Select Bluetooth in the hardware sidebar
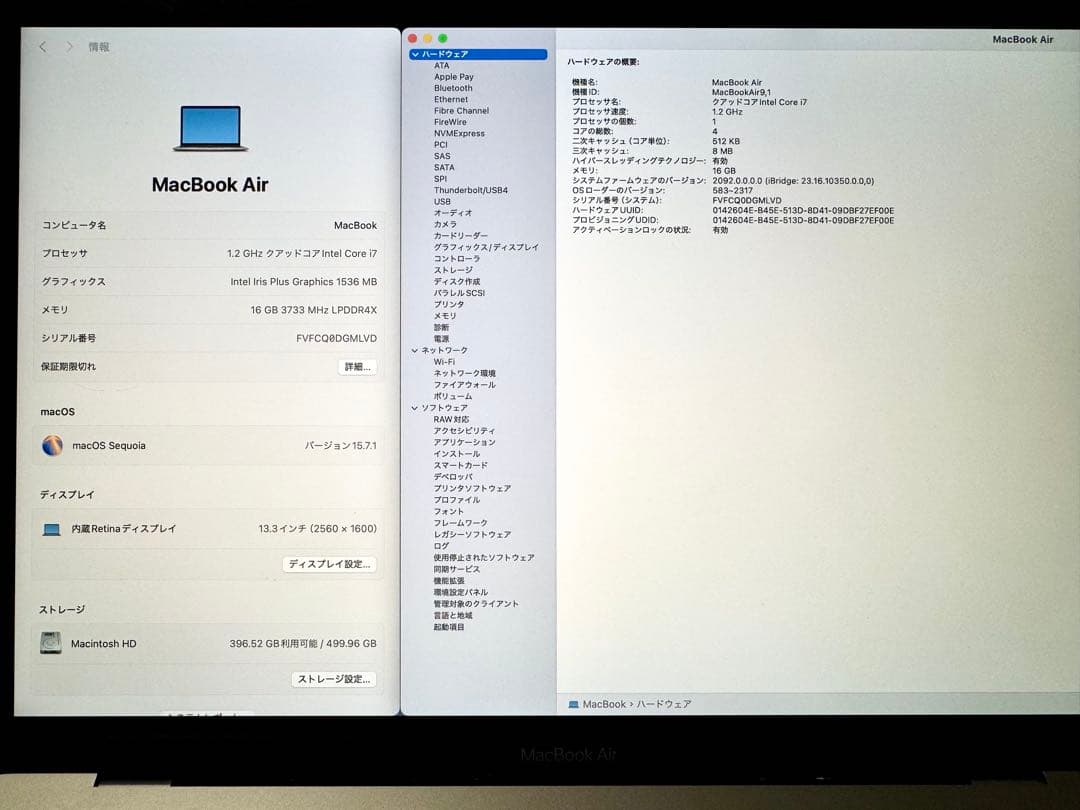 452,87
